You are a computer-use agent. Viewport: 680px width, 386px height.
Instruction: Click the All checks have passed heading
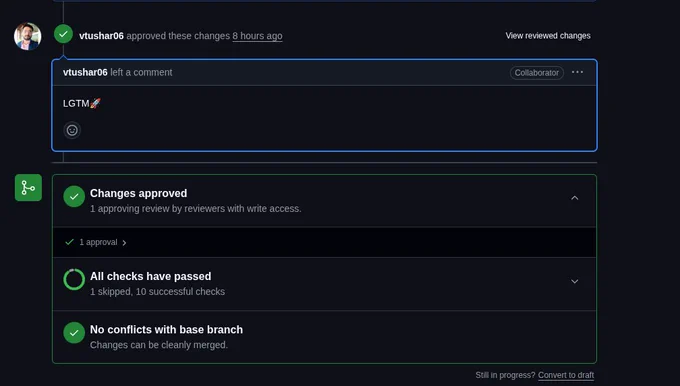pyautogui.click(x=150, y=276)
